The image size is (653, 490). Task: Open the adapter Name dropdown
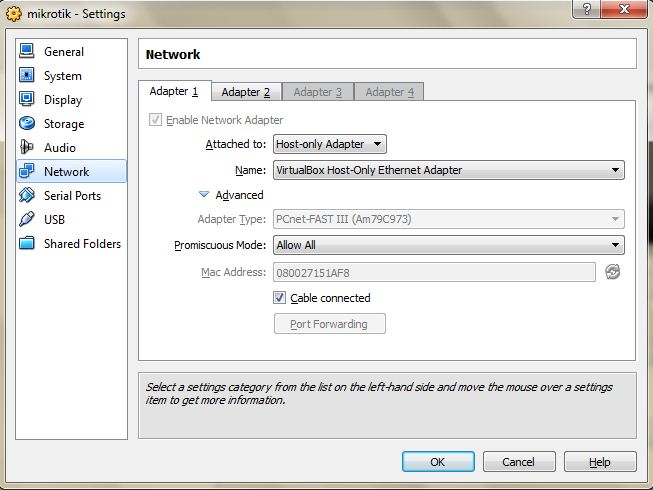(449, 170)
